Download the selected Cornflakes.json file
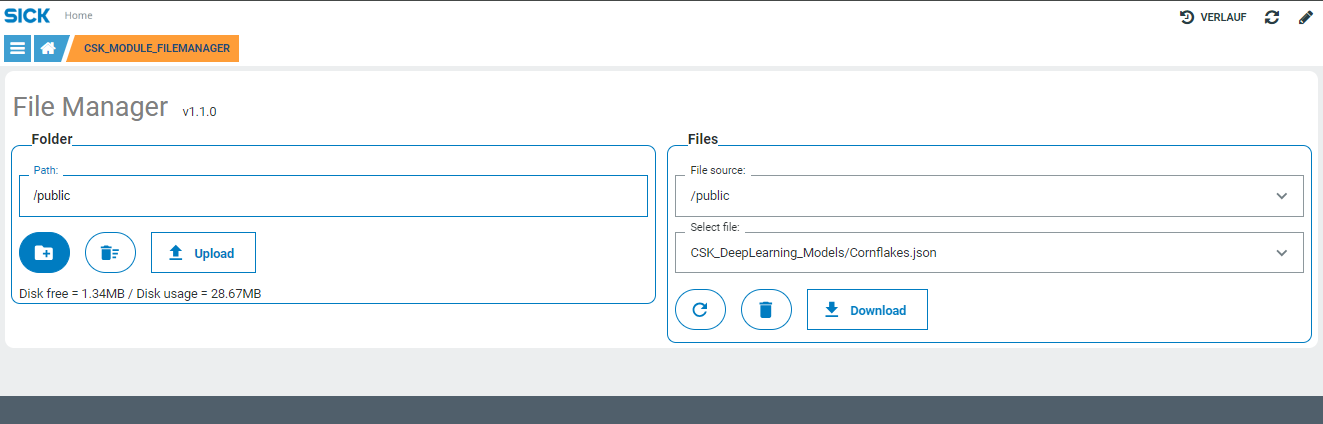 click(x=867, y=310)
